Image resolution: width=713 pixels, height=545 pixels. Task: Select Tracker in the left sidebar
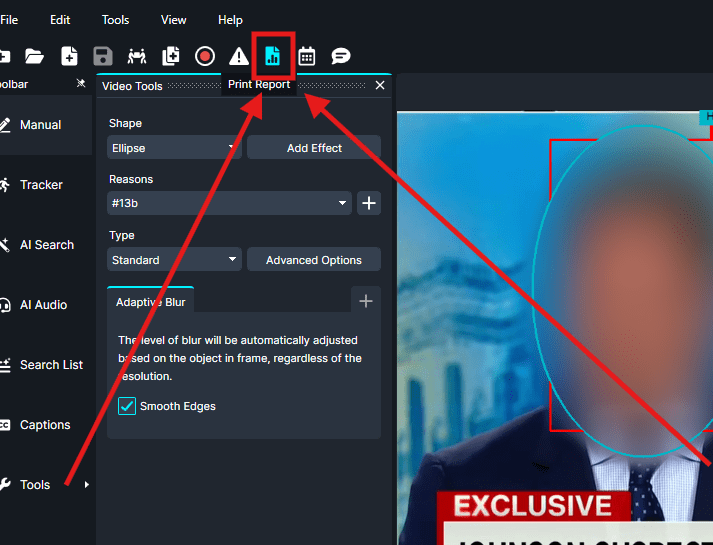click(x=41, y=185)
